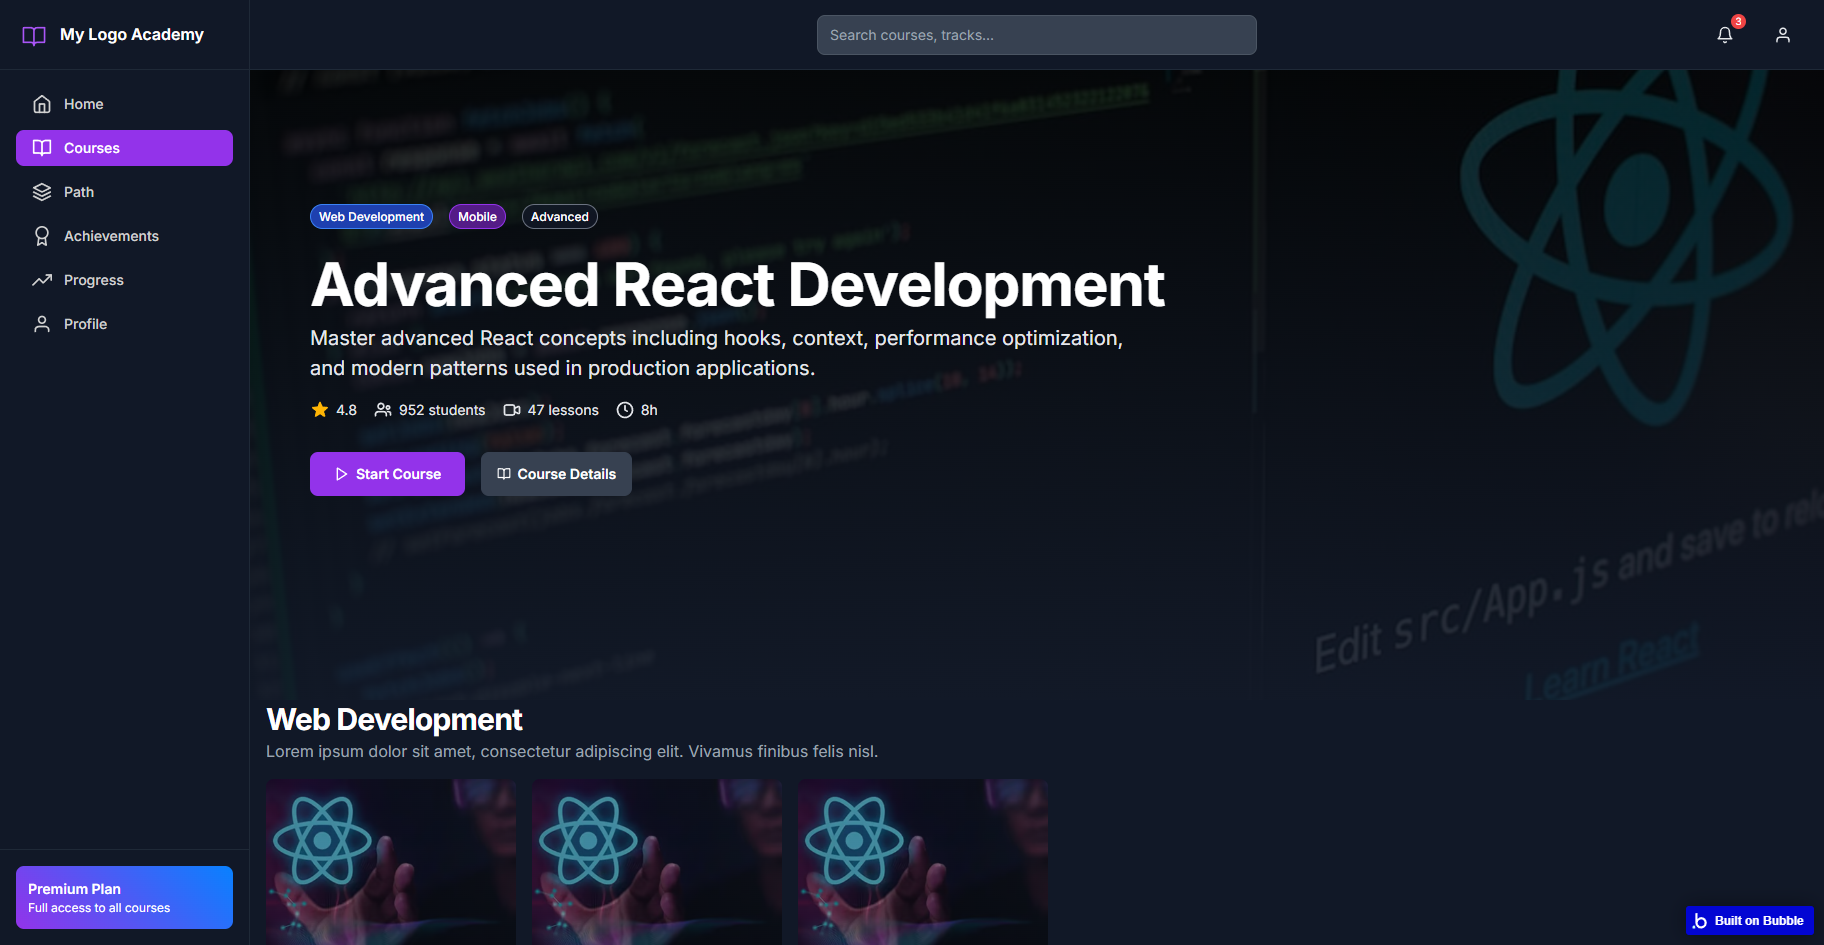Viewport: 1824px width, 945px height.
Task: Open Achievements in the sidebar
Action: [124, 236]
